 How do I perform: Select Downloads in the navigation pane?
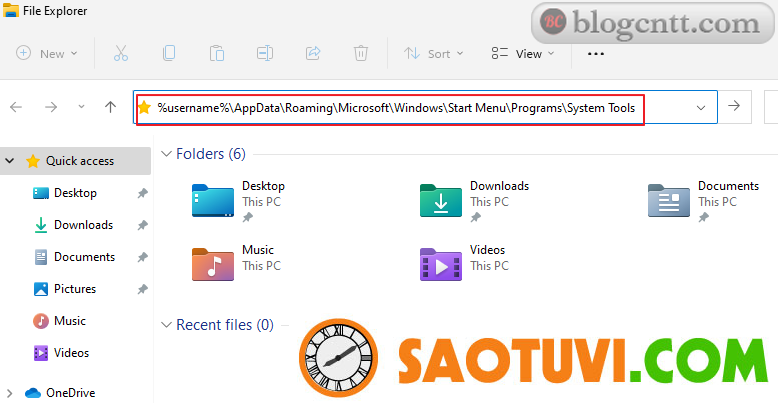pyautogui.click(x=83, y=225)
